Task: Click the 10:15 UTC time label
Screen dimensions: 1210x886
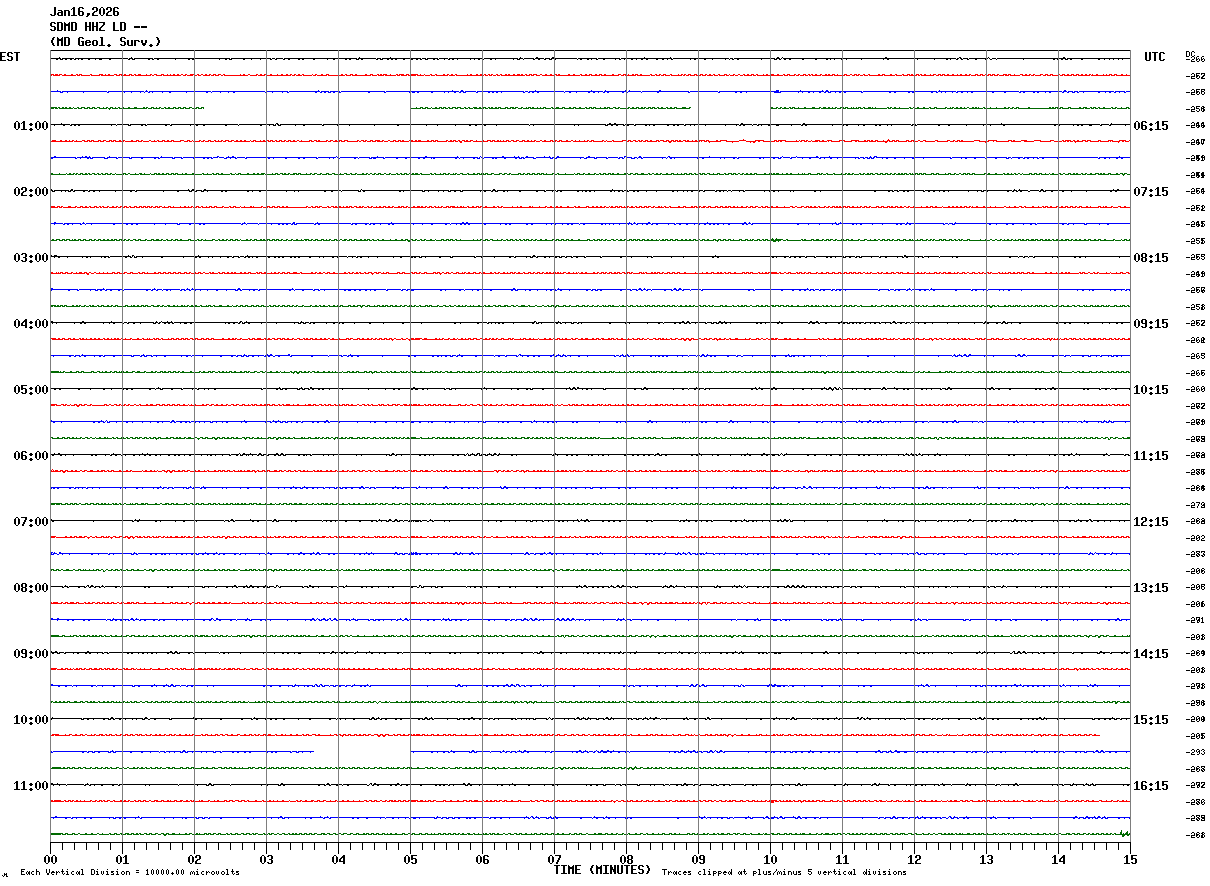Action: [x=1151, y=390]
